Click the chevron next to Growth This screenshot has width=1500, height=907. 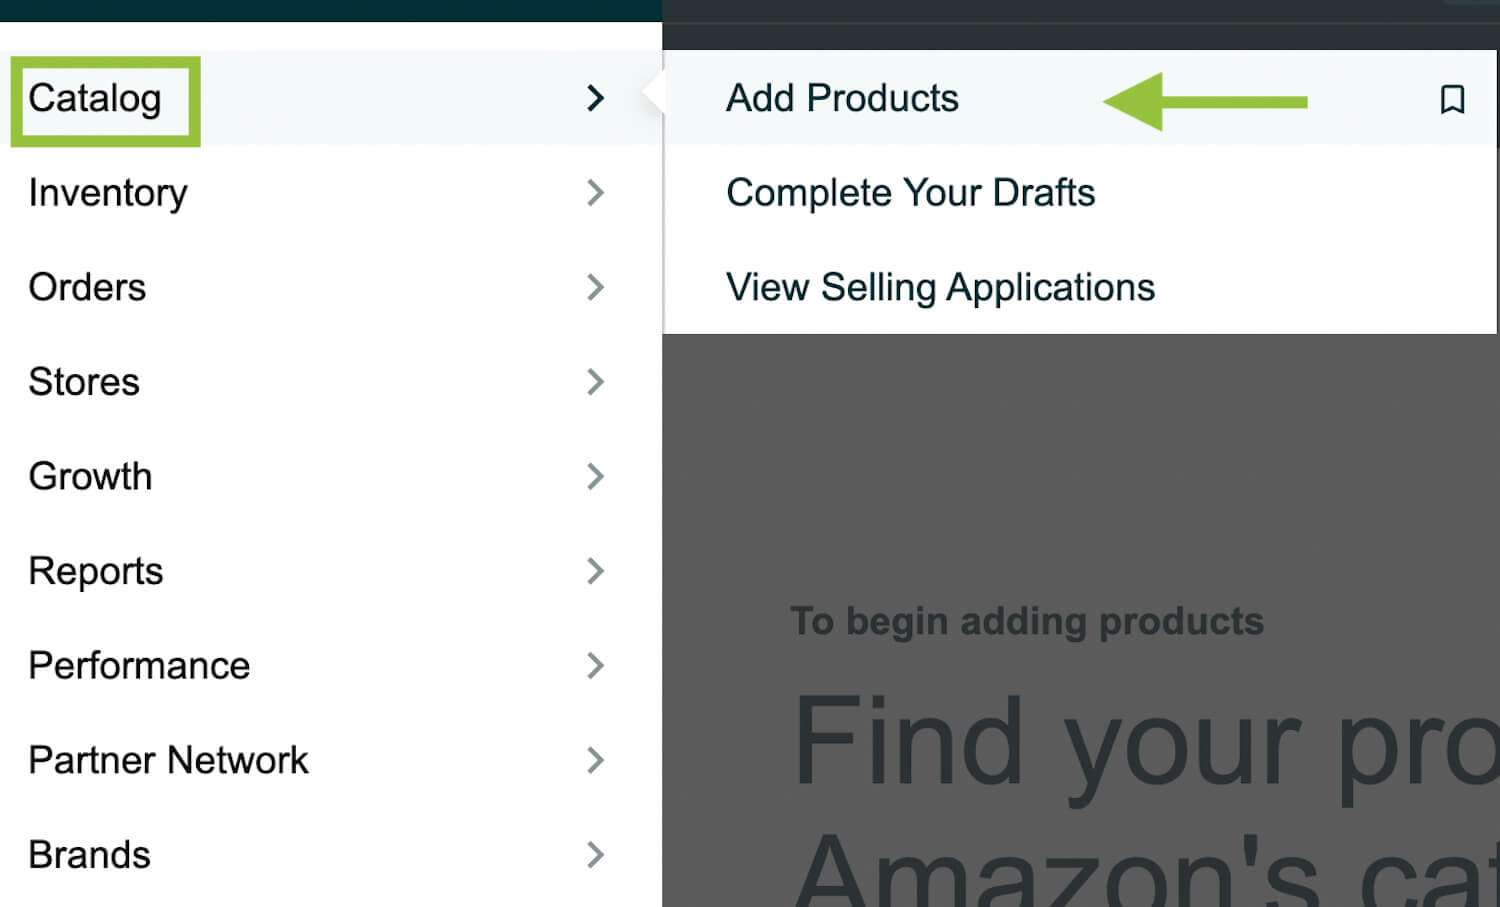pos(595,476)
